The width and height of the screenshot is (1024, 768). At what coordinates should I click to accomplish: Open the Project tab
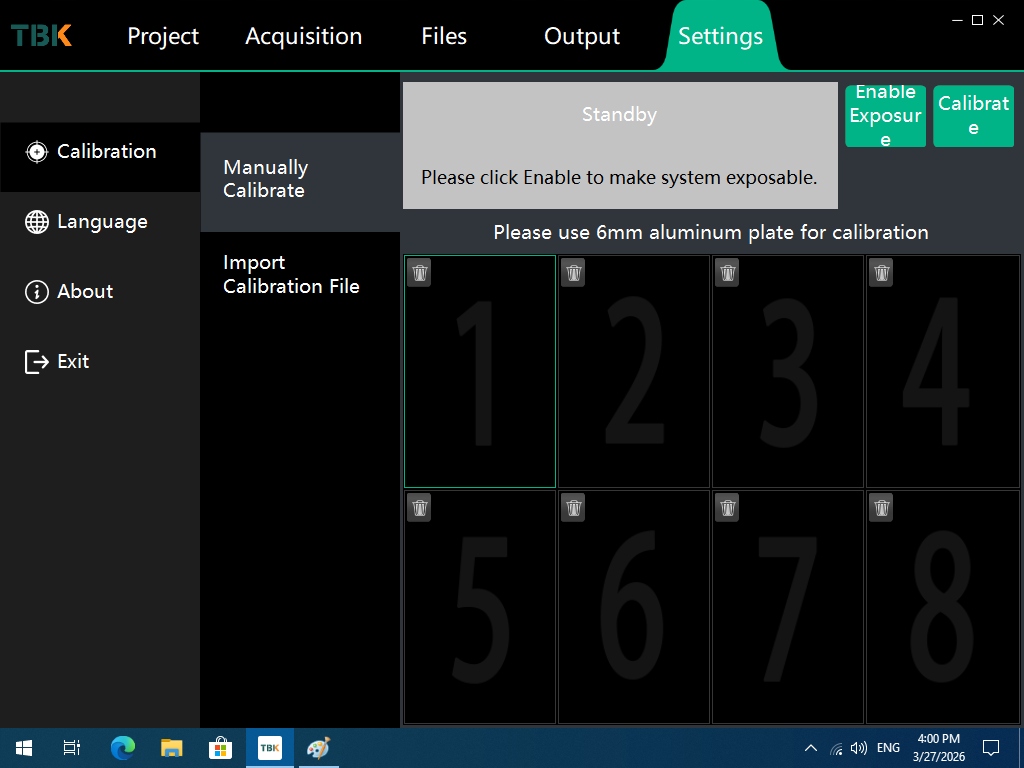pyautogui.click(x=163, y=36)
